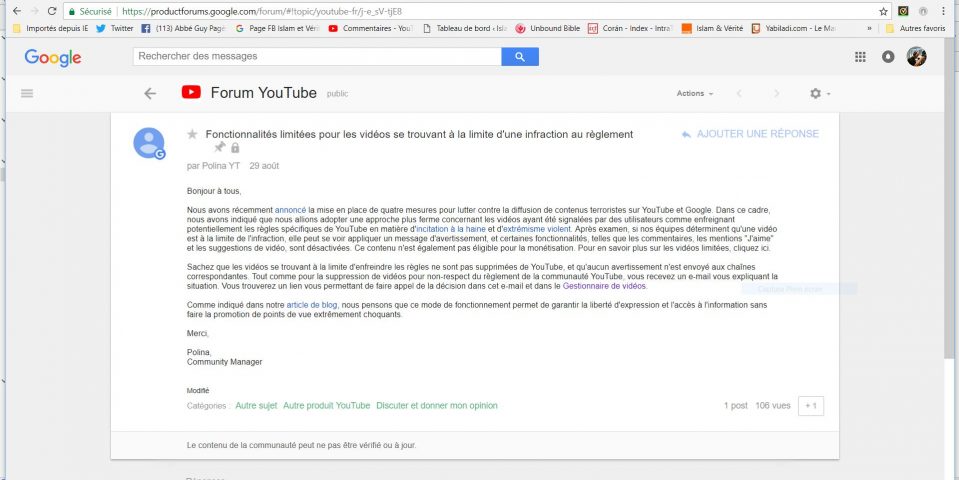
Task: Click the Sécurisé padlock indicator
Action: click(90, 12)
